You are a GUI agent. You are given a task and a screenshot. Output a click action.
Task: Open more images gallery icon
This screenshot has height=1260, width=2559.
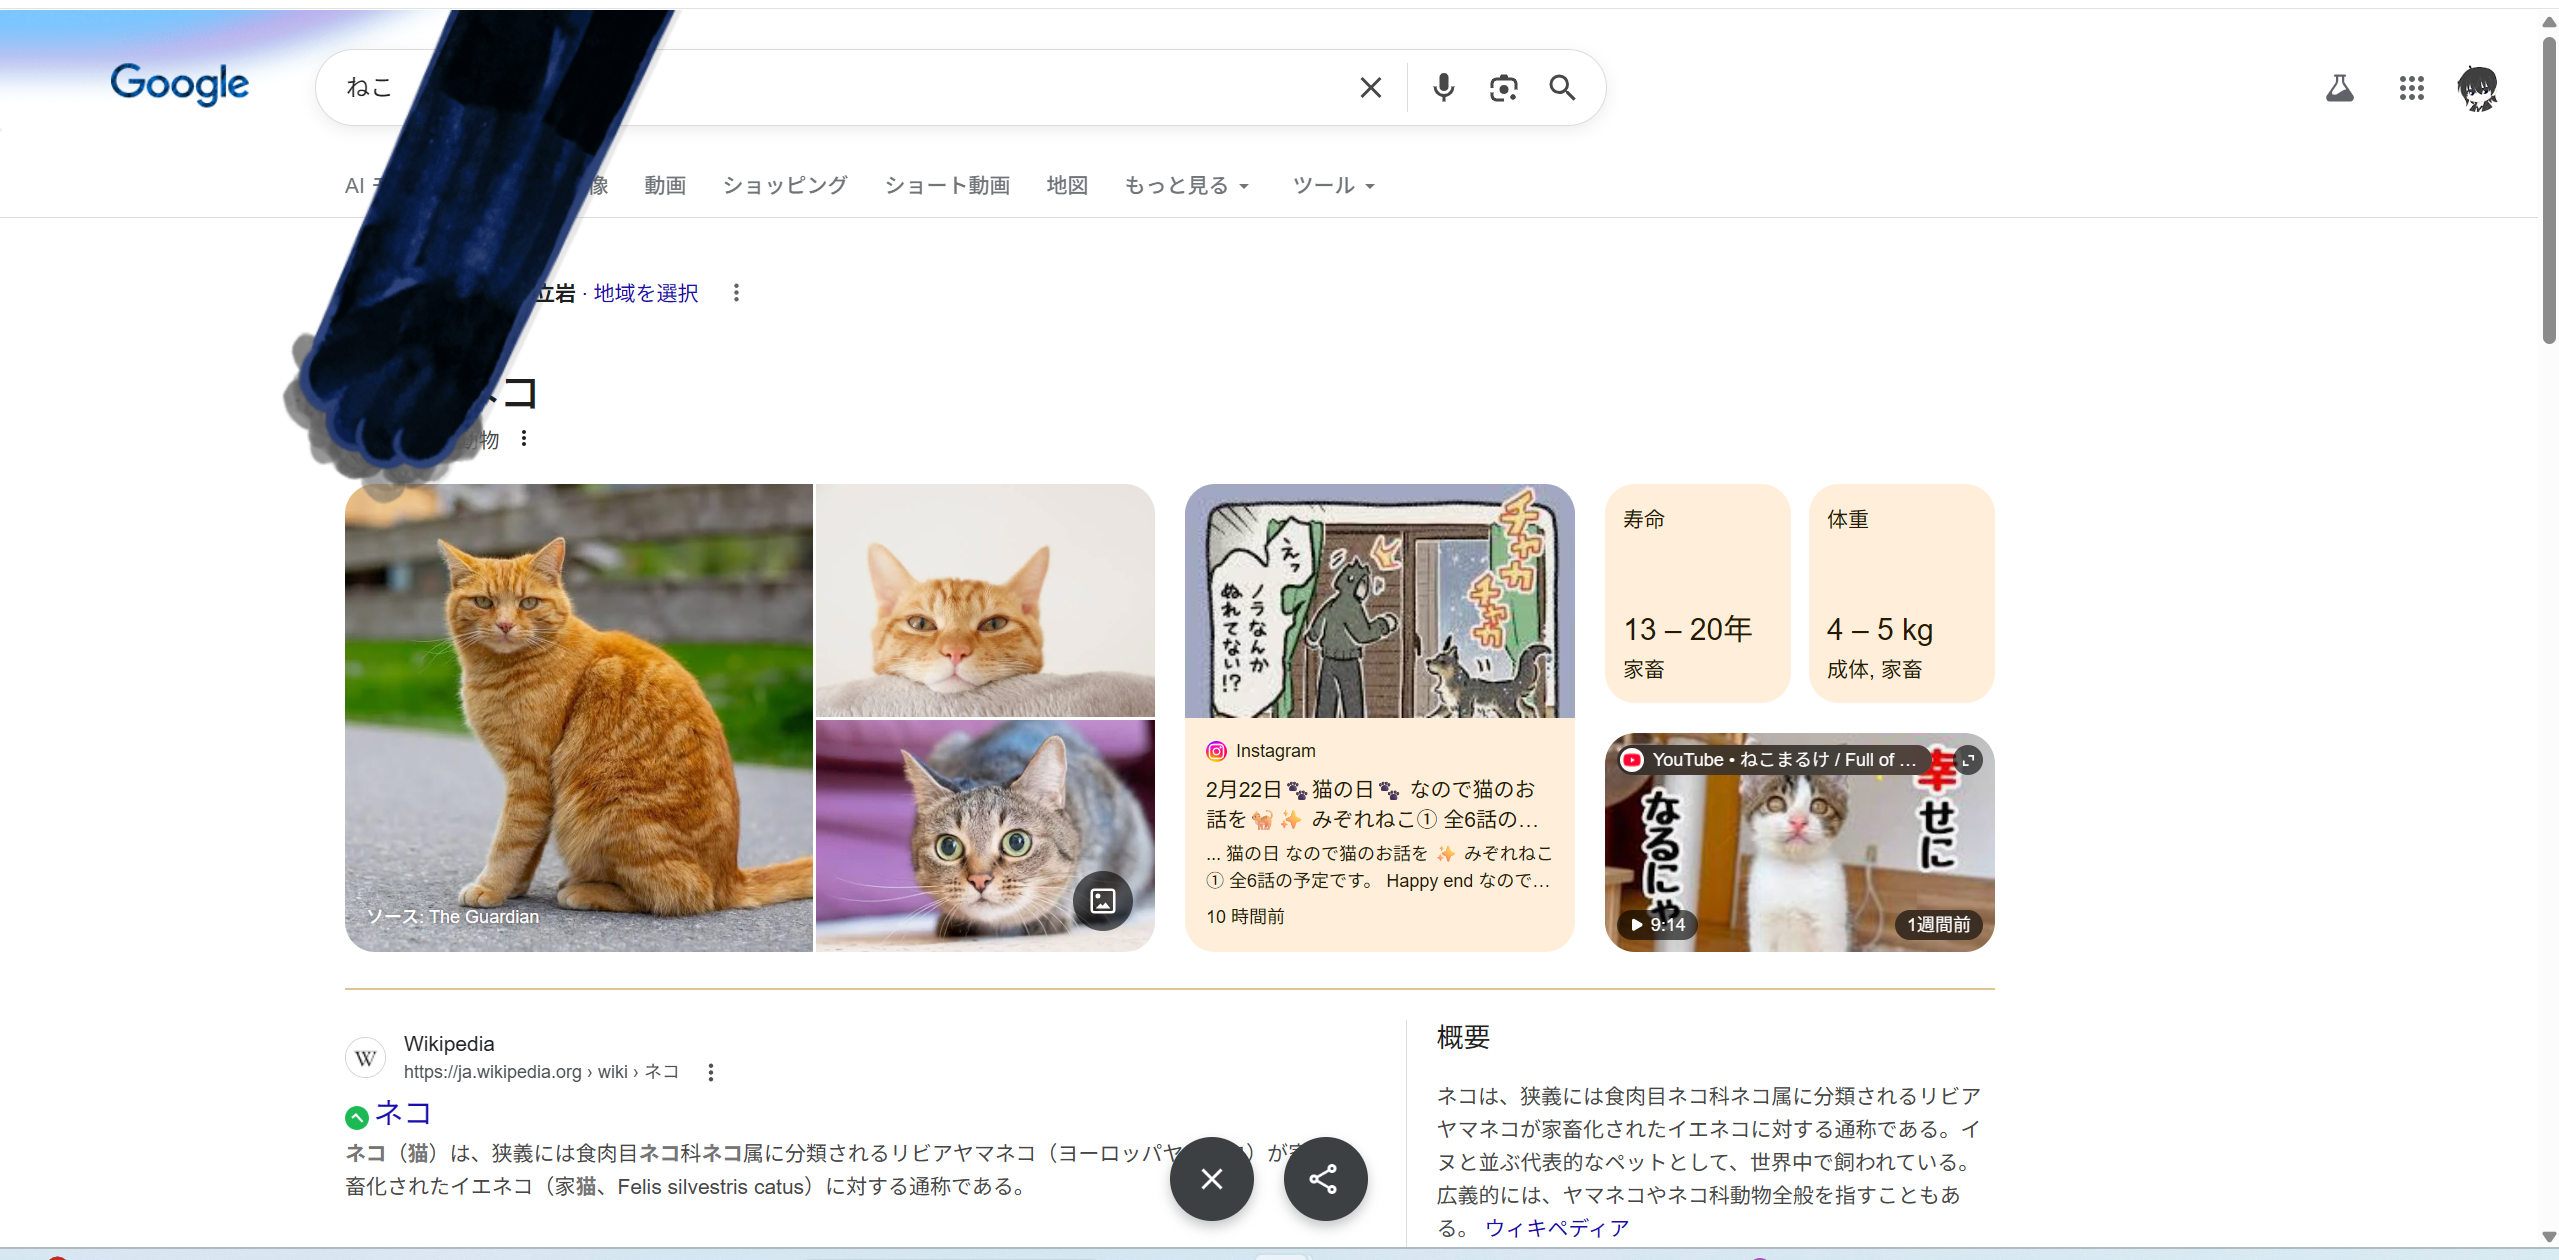pos(1102,901)
